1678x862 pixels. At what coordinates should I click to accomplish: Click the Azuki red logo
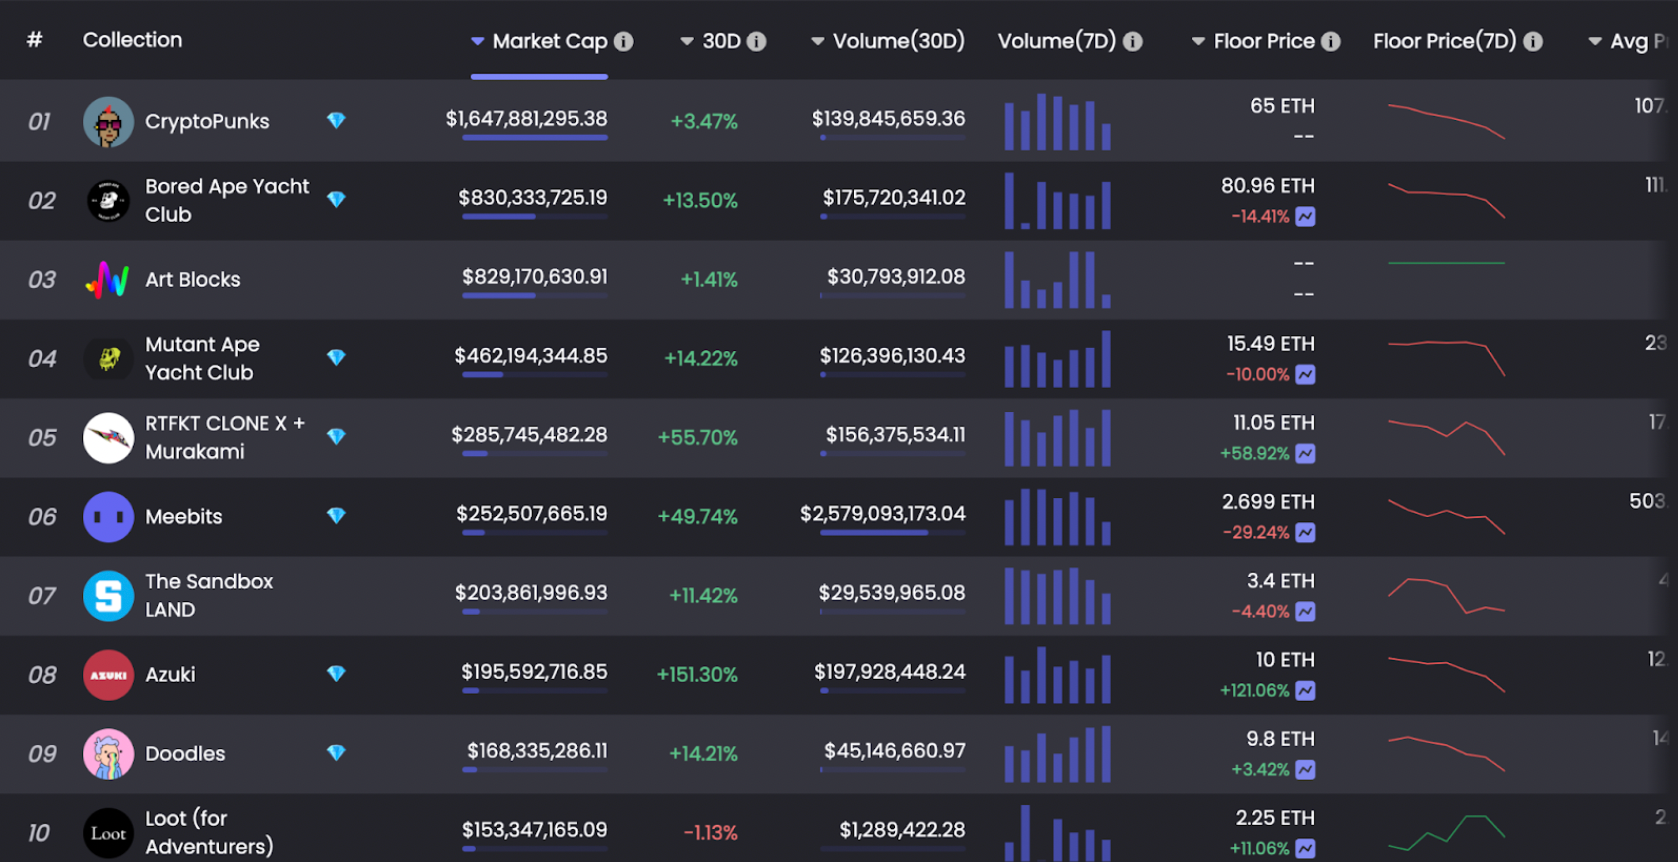click(108, 675)
